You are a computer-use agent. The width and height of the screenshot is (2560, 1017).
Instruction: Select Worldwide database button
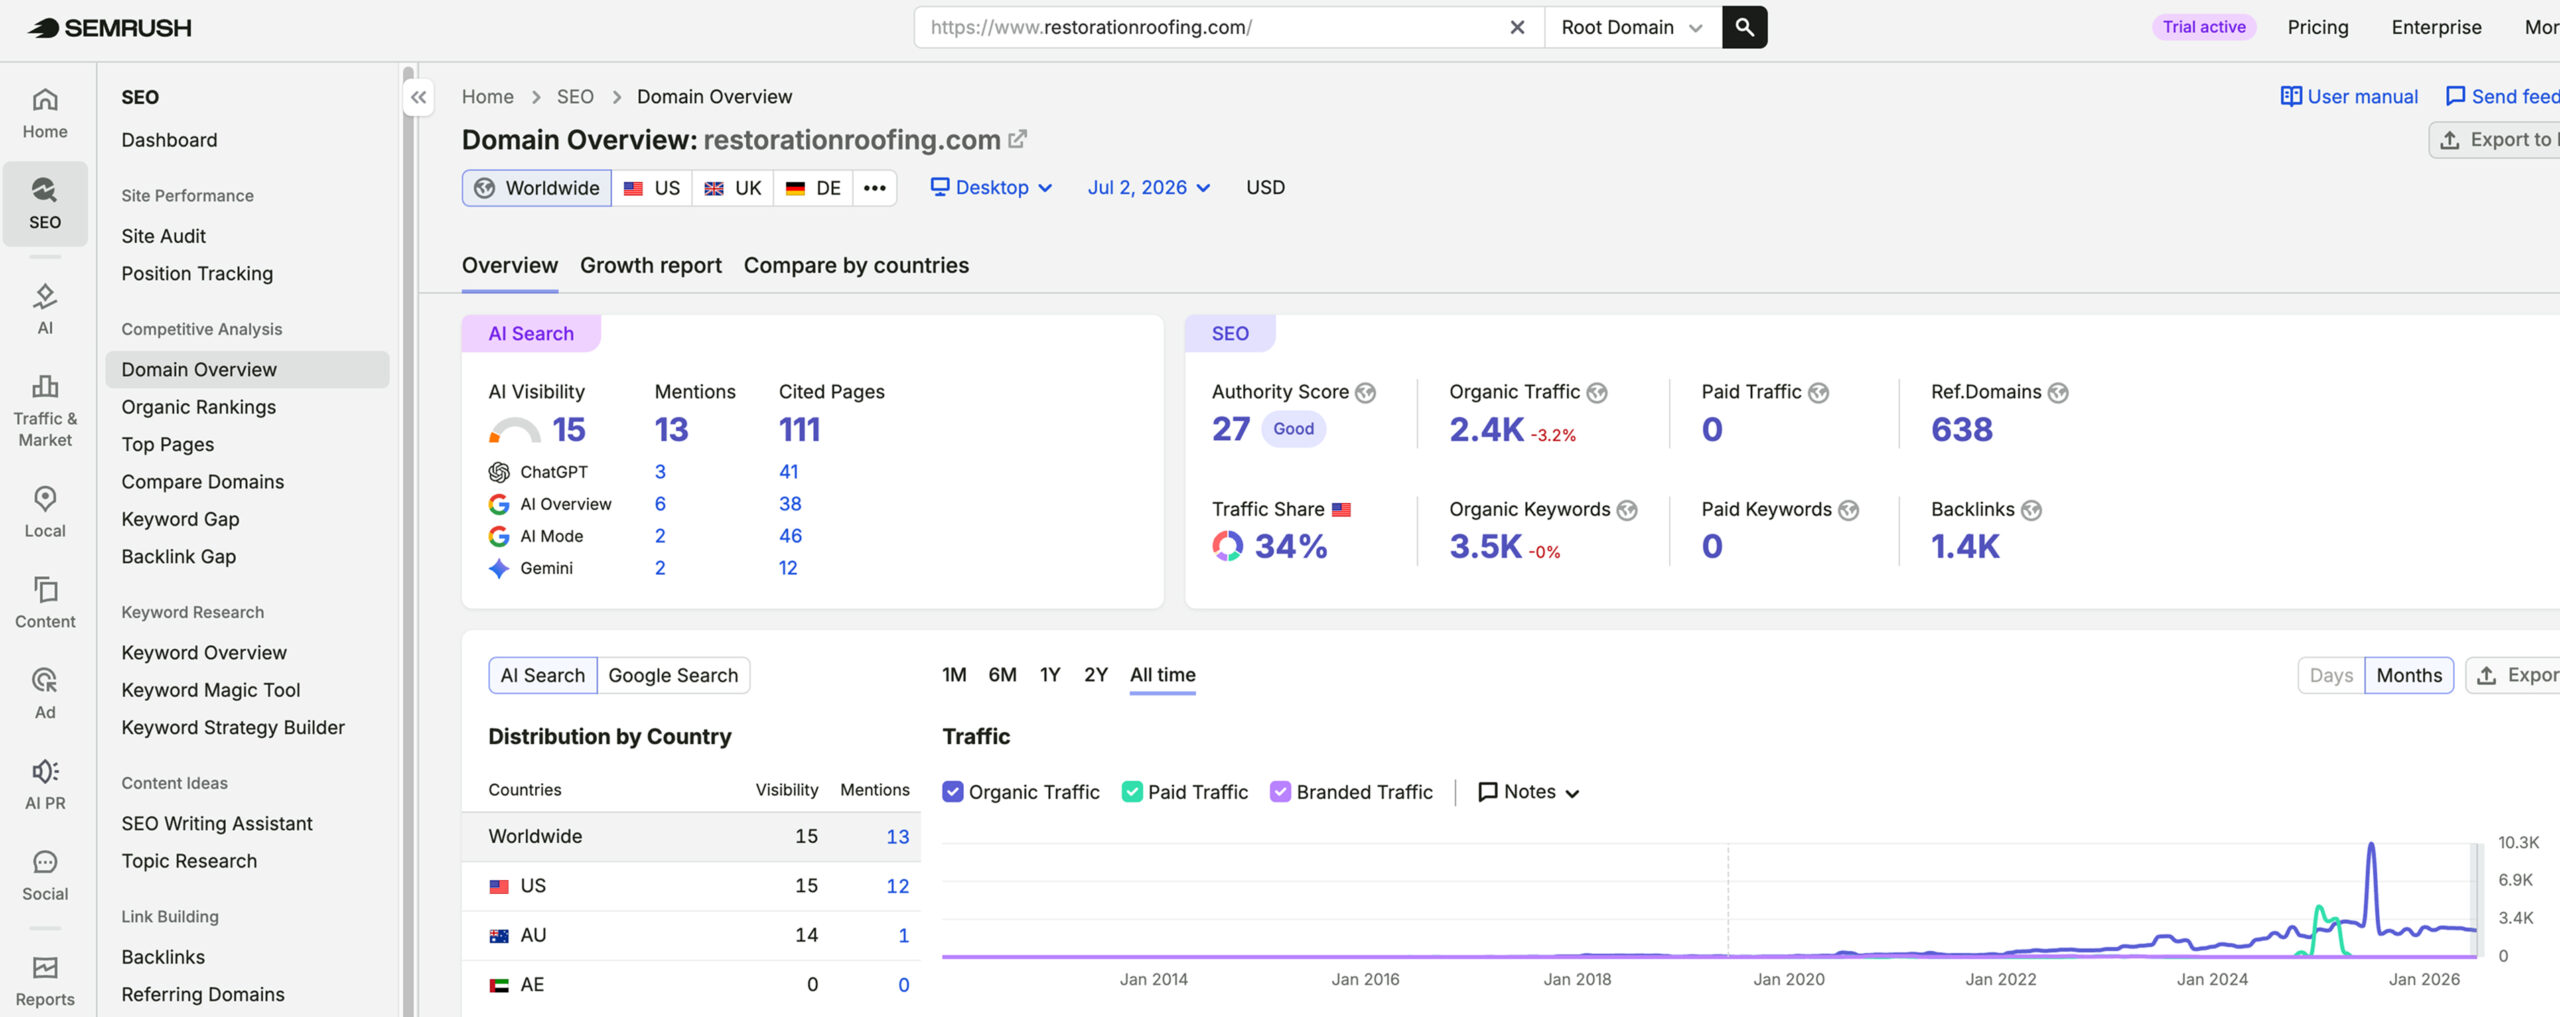click(x=537, y=188)
